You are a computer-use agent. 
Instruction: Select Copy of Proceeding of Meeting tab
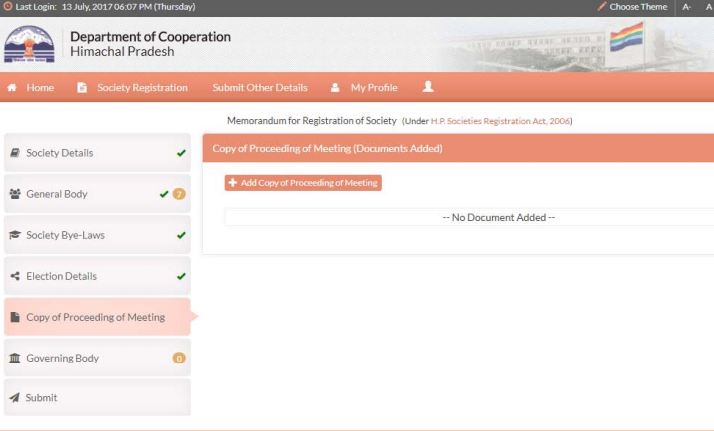click(x=96, y=317)
